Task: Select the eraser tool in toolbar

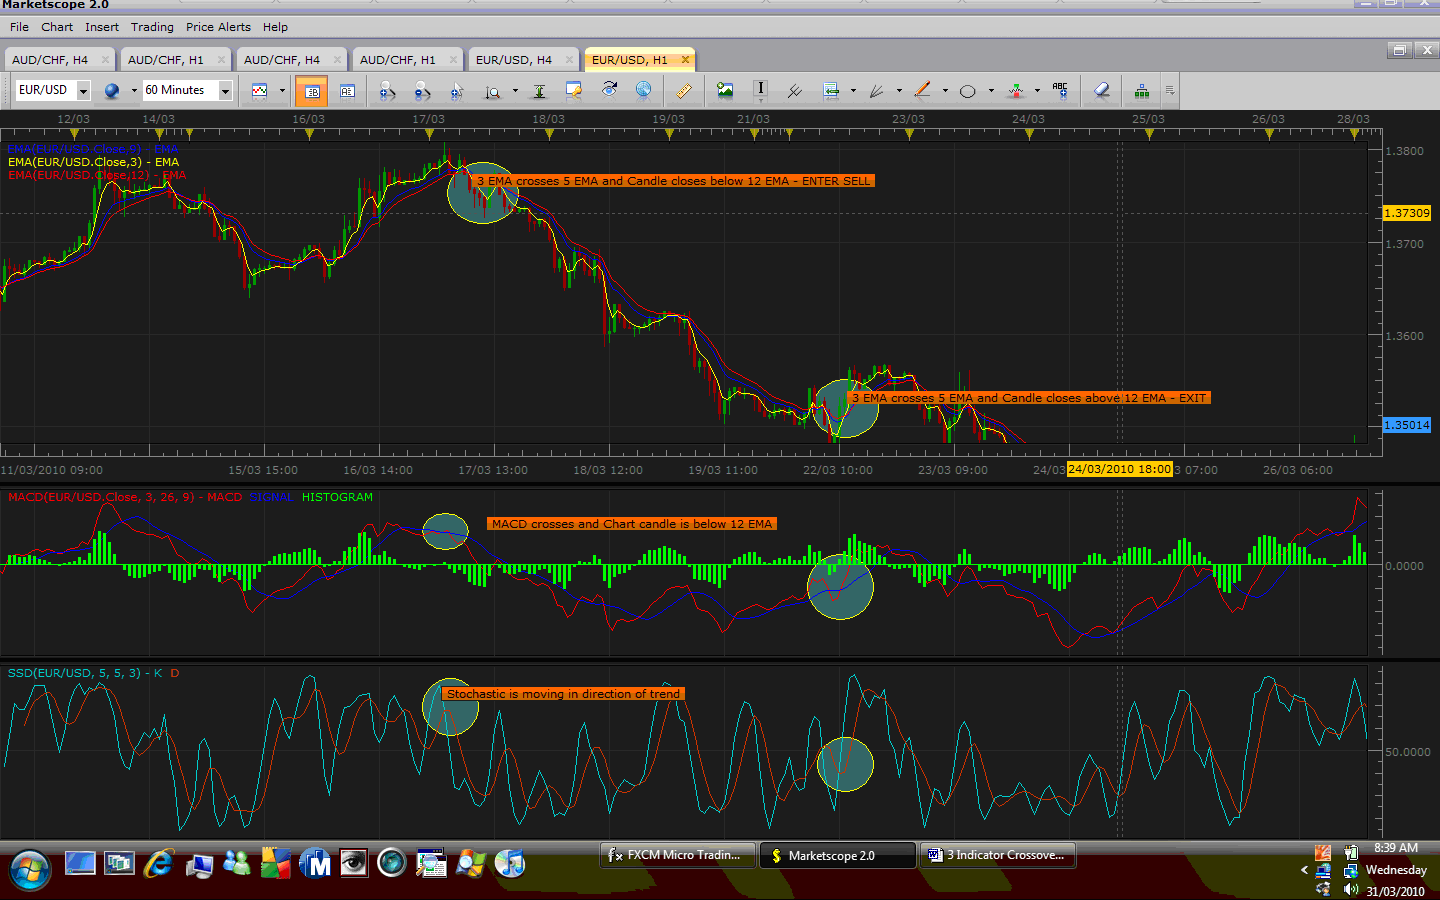Action: tap(1101, 91)
